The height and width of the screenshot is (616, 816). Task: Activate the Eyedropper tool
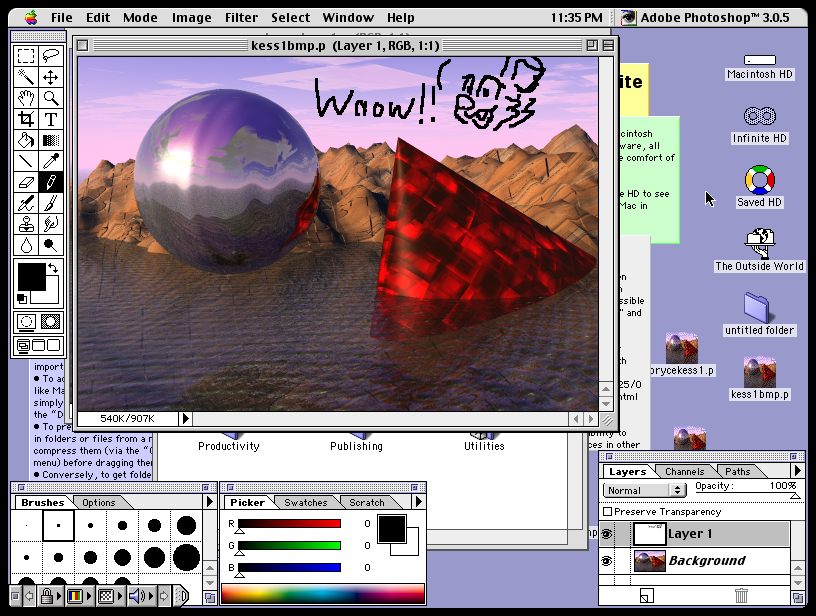click(50, 161)
